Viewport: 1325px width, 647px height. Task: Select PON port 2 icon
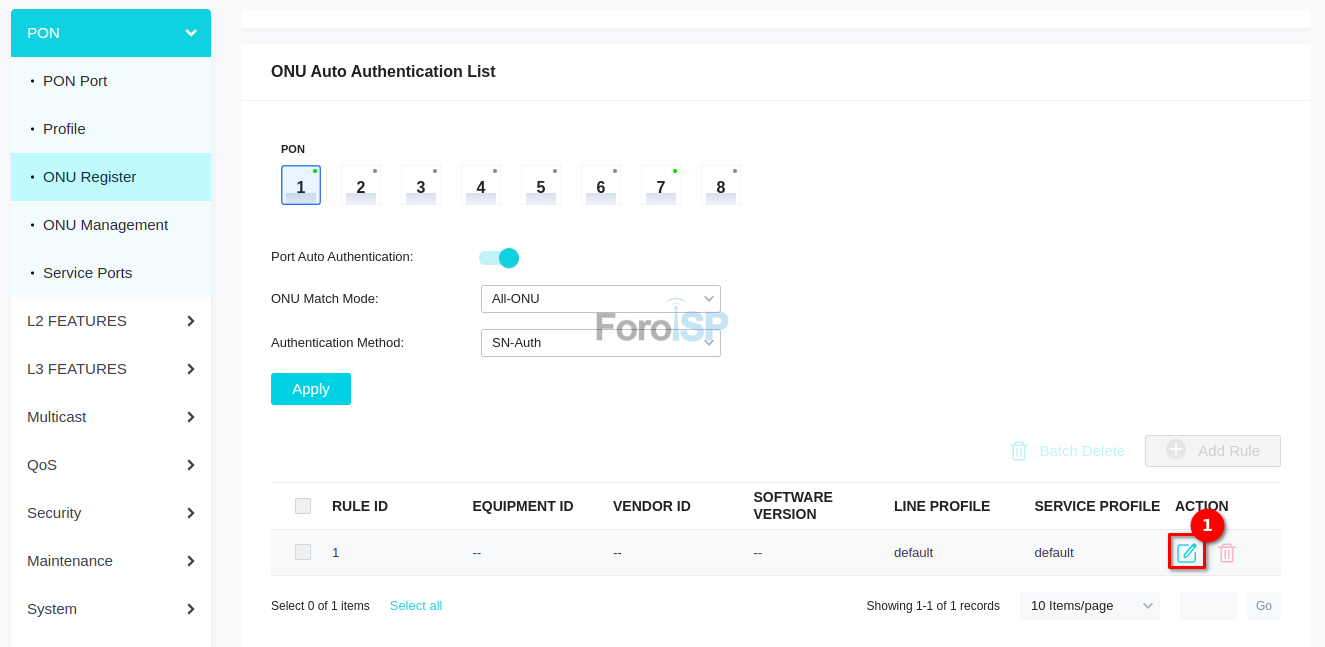click(361, 186)
